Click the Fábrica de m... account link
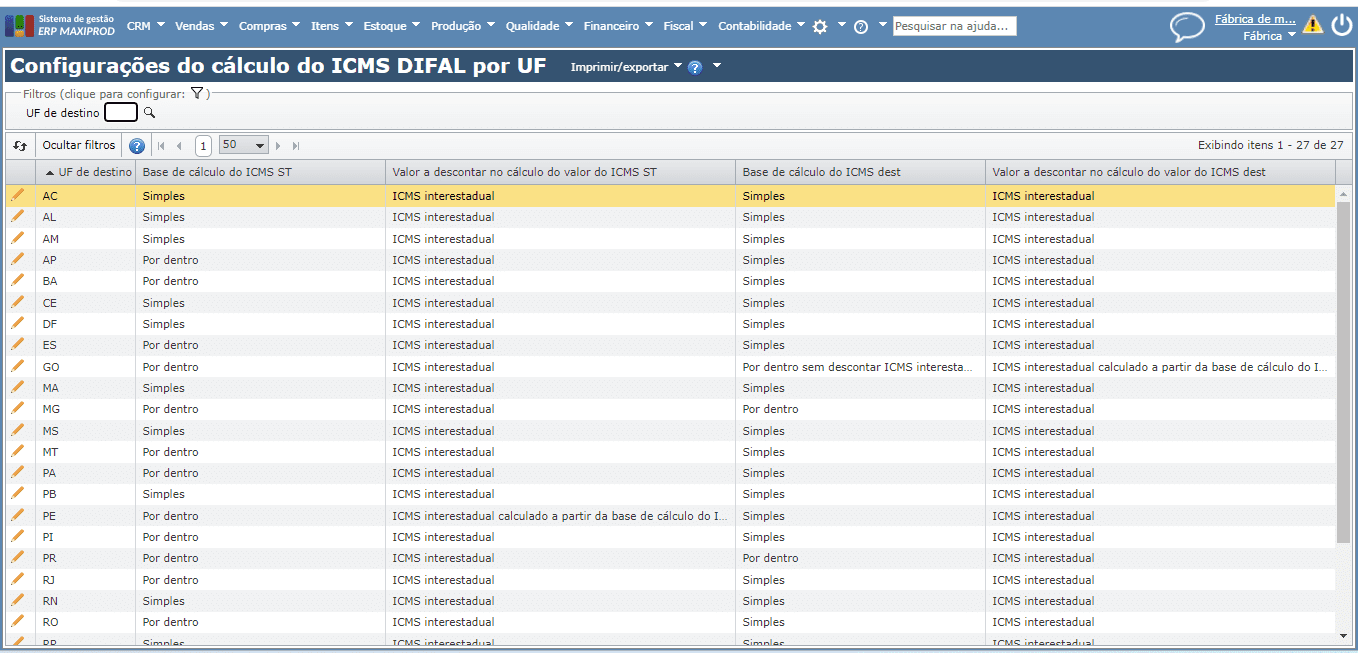Image resolution: width=1358 pixels, height=653 pixels. click(x=1255, y=18)
